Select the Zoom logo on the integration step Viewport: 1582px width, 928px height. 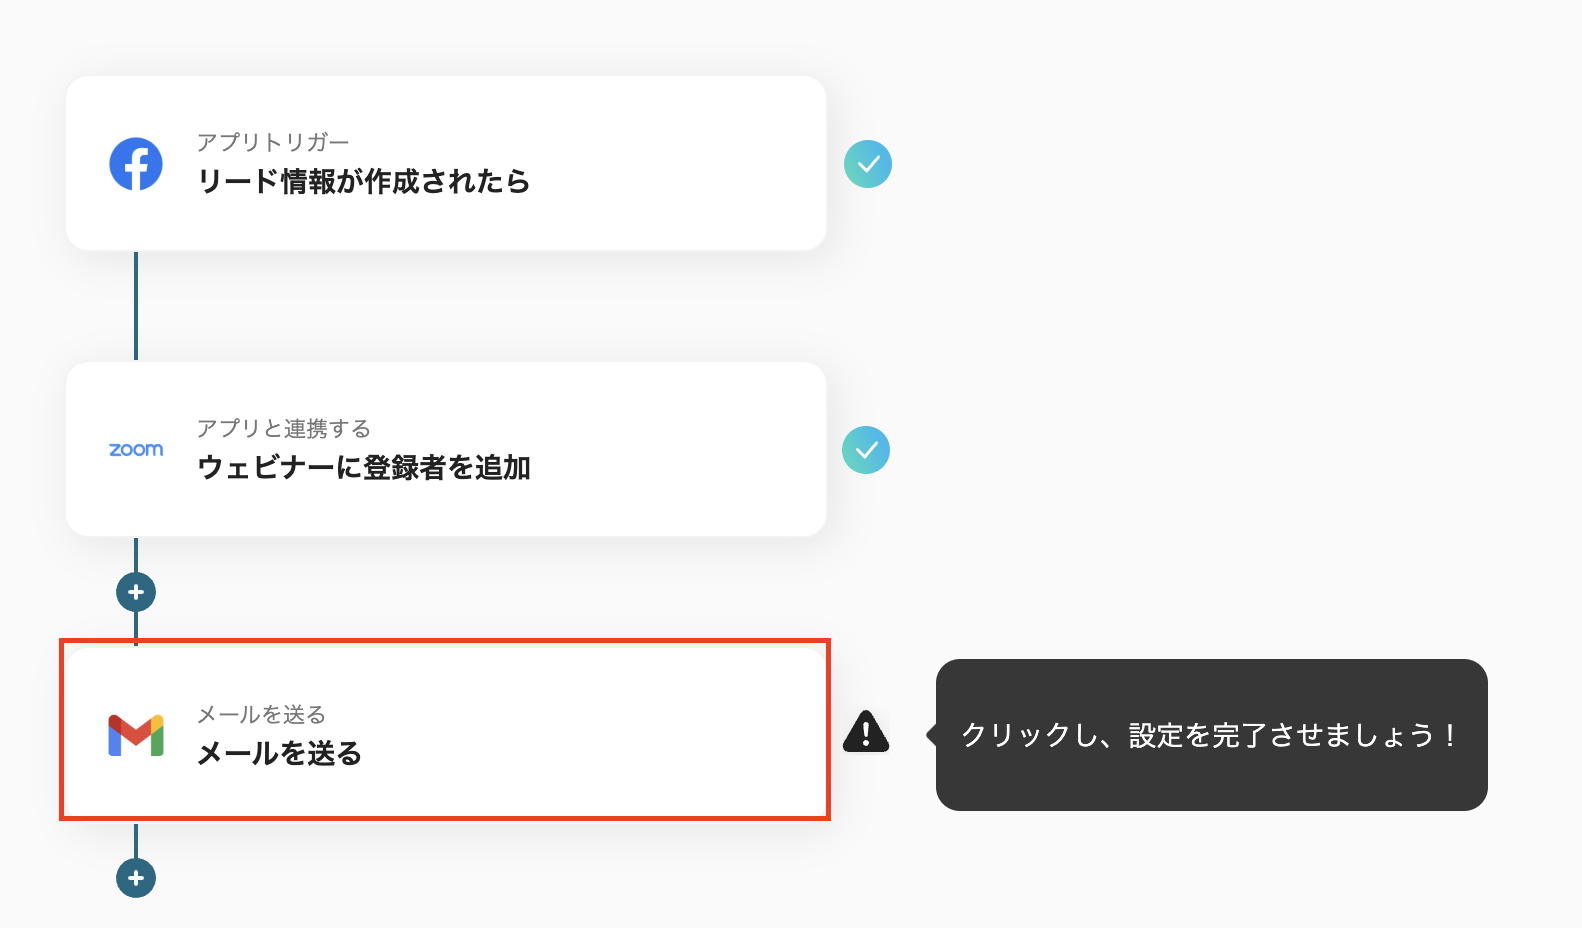135,450
